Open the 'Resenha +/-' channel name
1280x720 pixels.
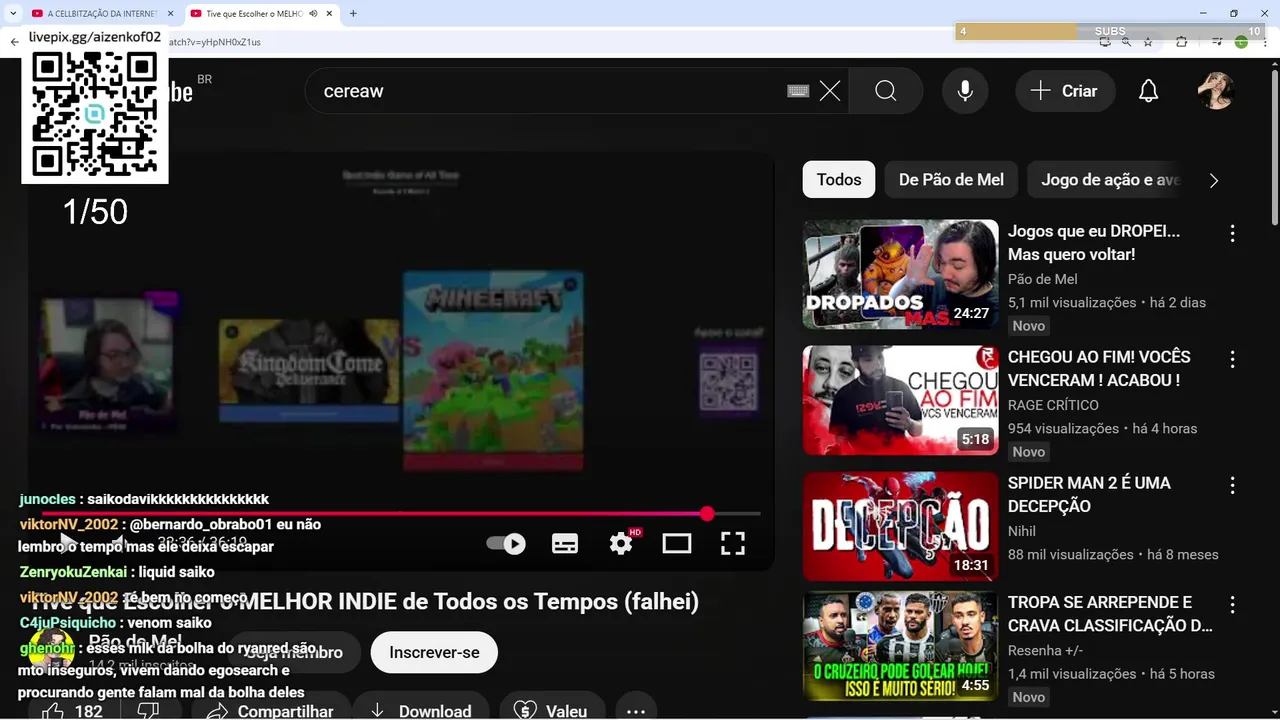[1045, 650]
